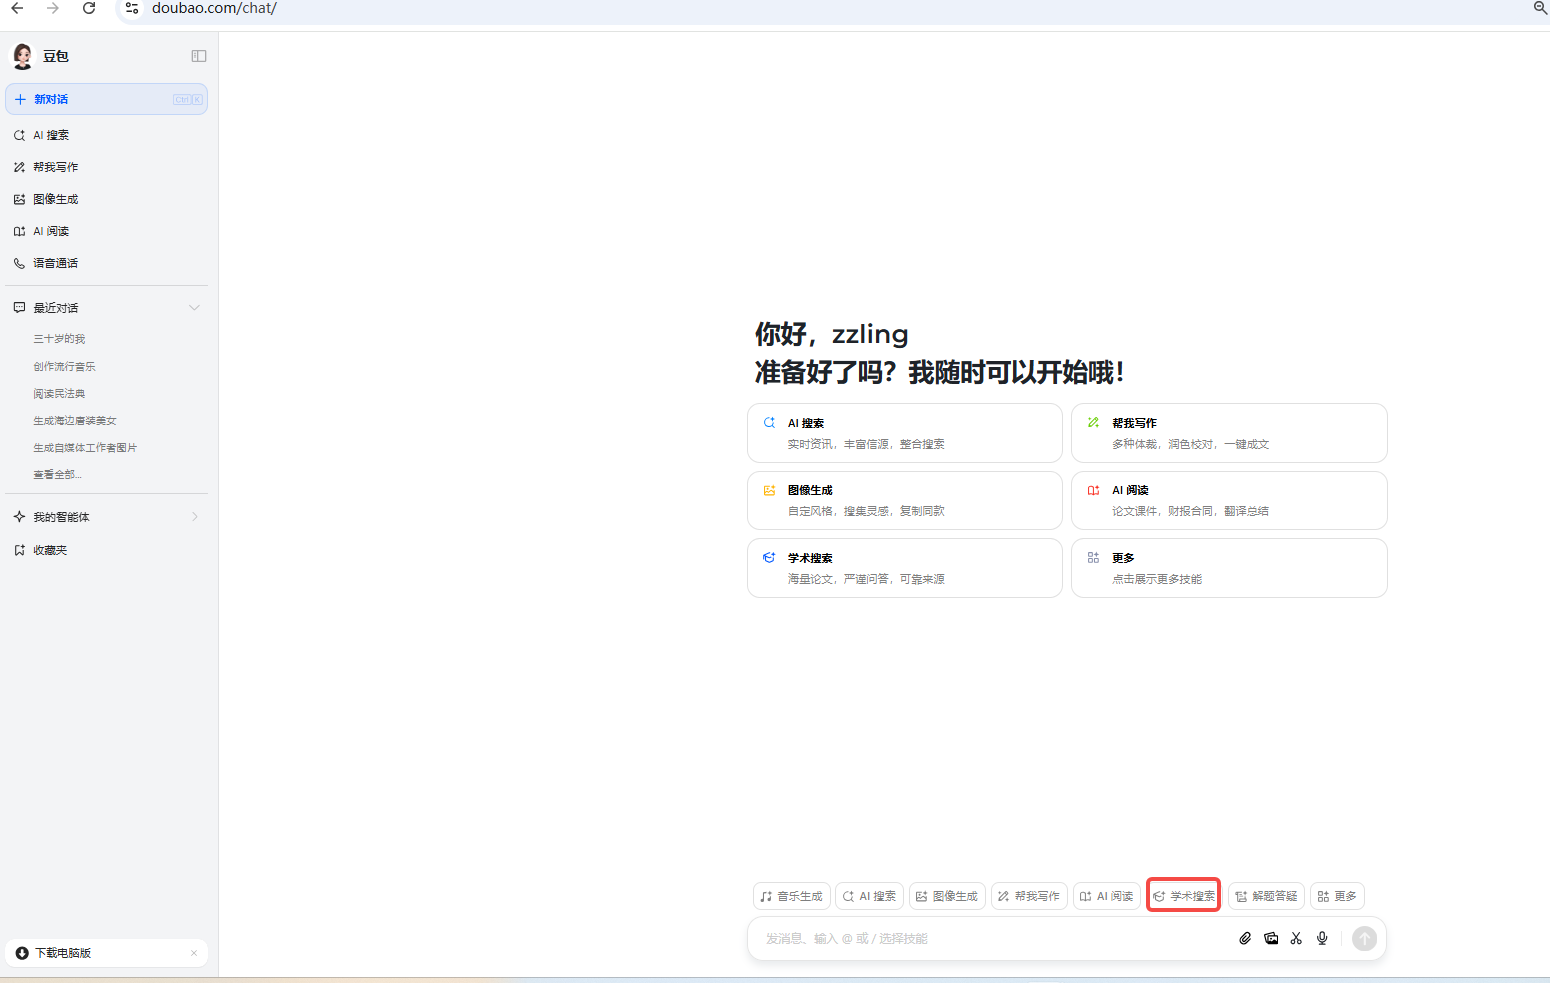This screenshot has width=1550, height=983.
Task: Click the send arrow button
Action: point(1364,938)
